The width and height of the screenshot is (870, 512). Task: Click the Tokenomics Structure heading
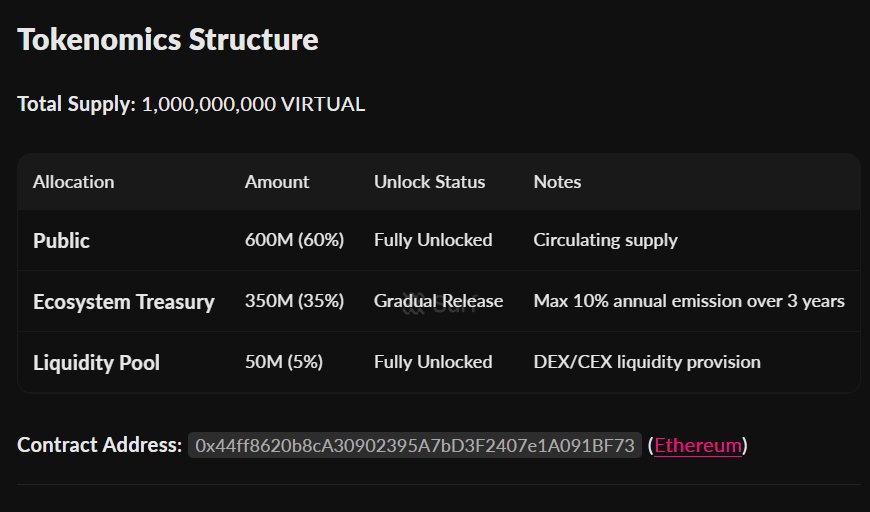pos(168,40)
